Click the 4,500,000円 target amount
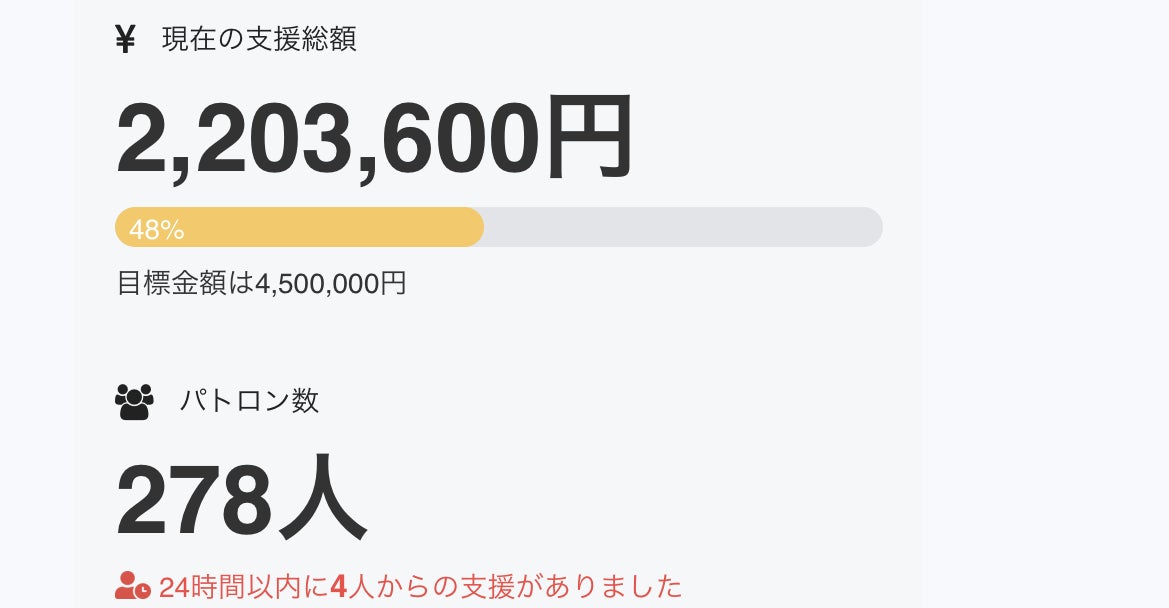This screenshot has height=608, width=1169. pyautogui.click(x=331, y=283)
